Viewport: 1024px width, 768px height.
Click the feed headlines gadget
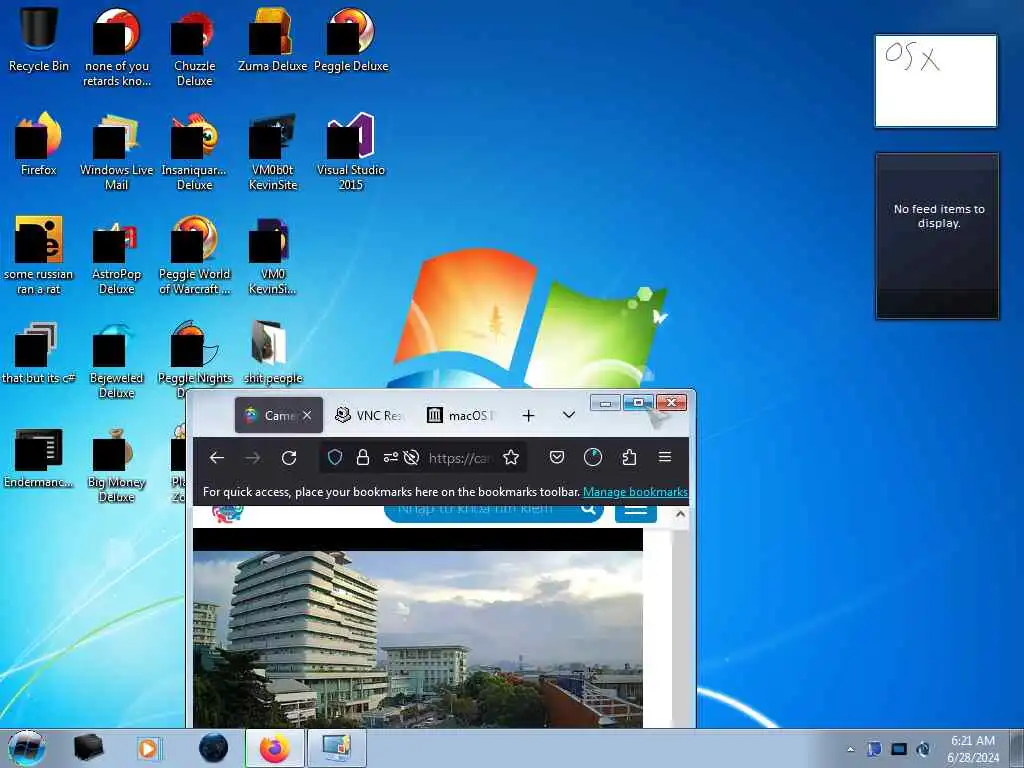936,236
